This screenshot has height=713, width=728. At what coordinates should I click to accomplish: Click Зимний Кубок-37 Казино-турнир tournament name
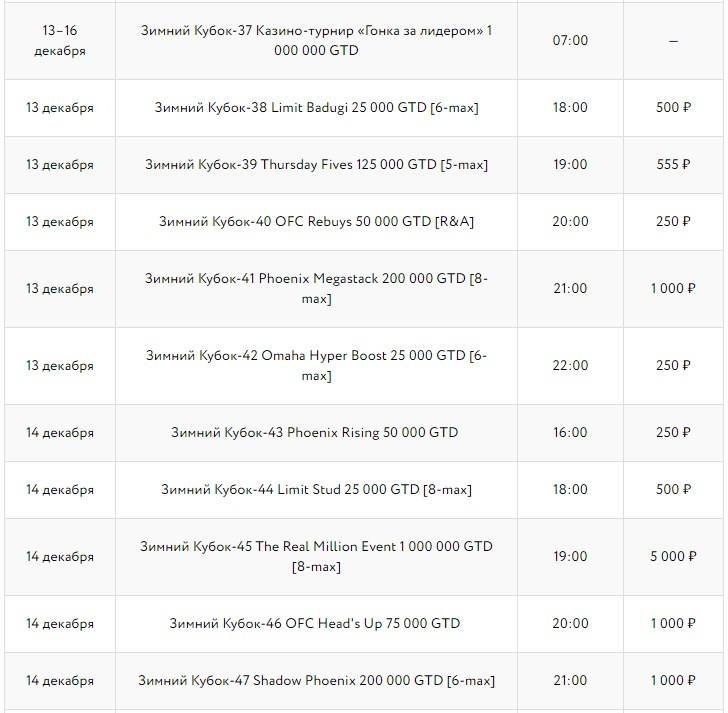coord(316,41)
